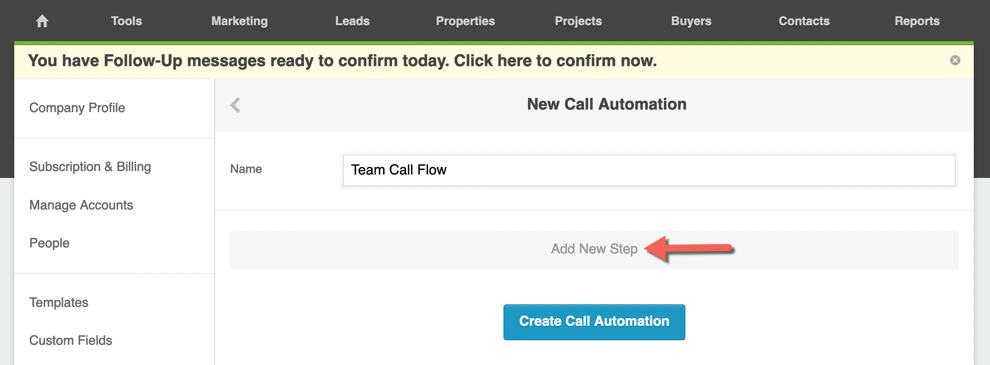Select Properties in the top navigation
Viewport: 990px width, 365px height.
pyautogui.click(x=465, y=21)
